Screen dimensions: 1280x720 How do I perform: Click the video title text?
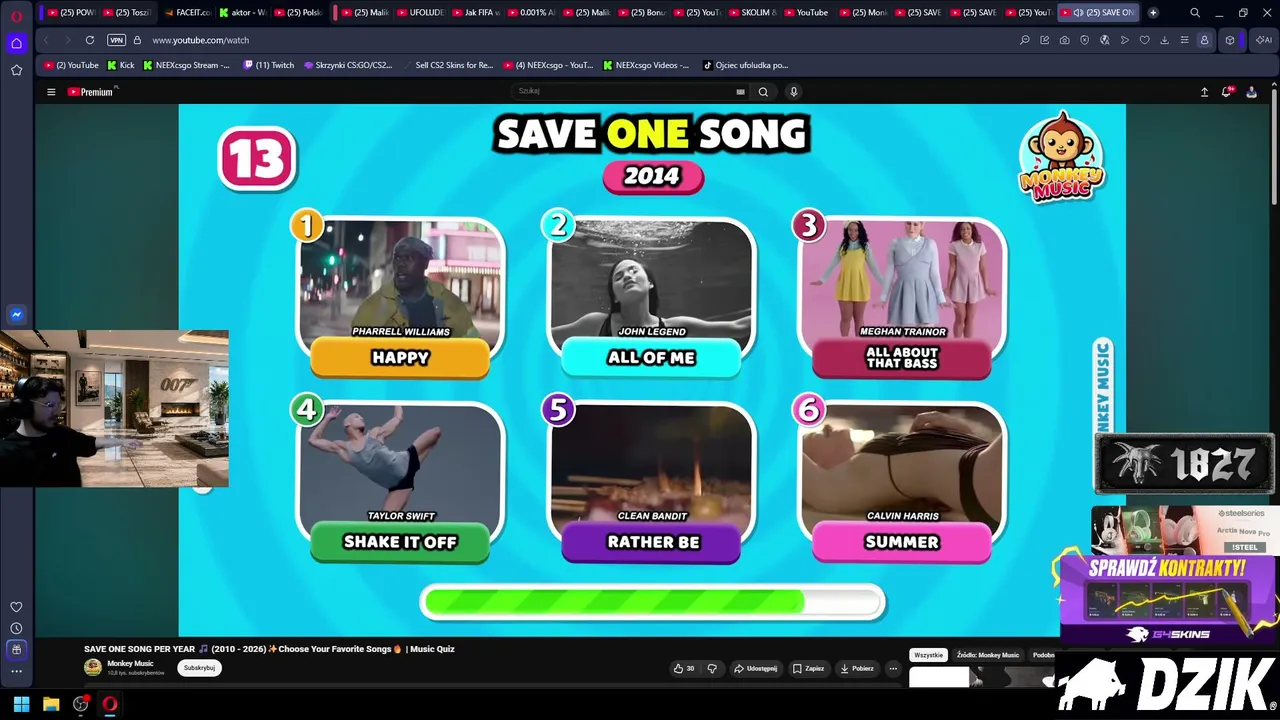pyautogui.click(x=269, y=649)
